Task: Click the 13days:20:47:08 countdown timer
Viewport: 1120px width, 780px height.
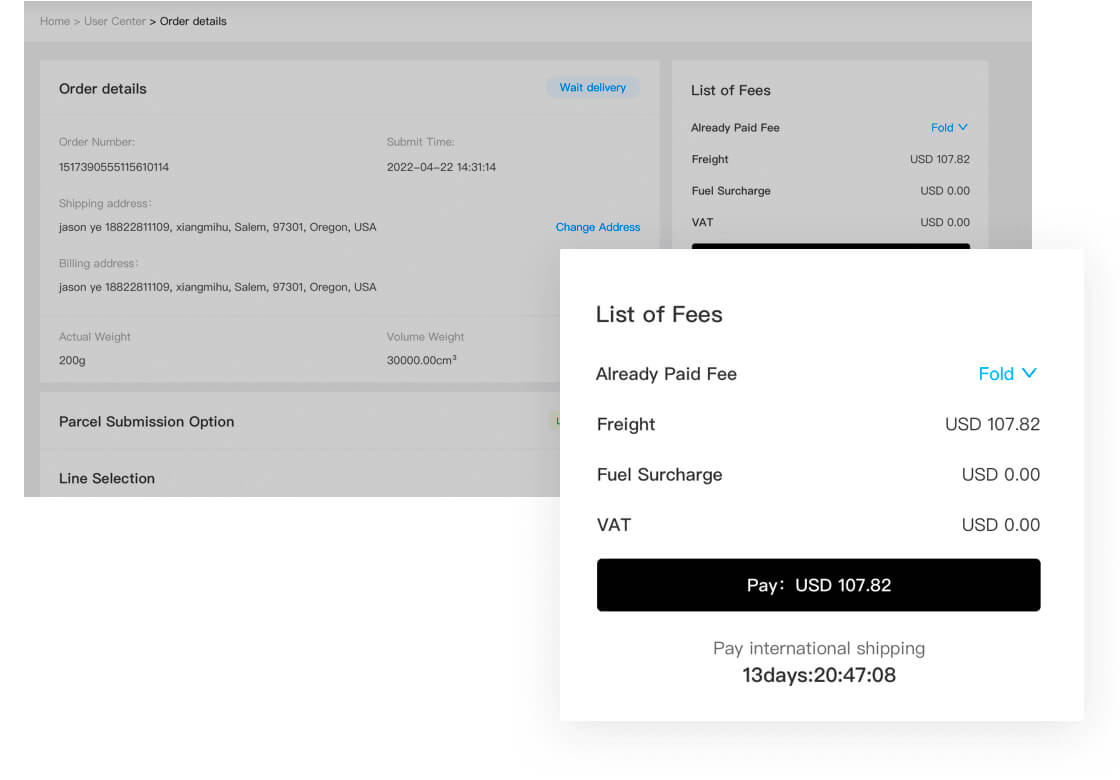Action: pos(818,675)
